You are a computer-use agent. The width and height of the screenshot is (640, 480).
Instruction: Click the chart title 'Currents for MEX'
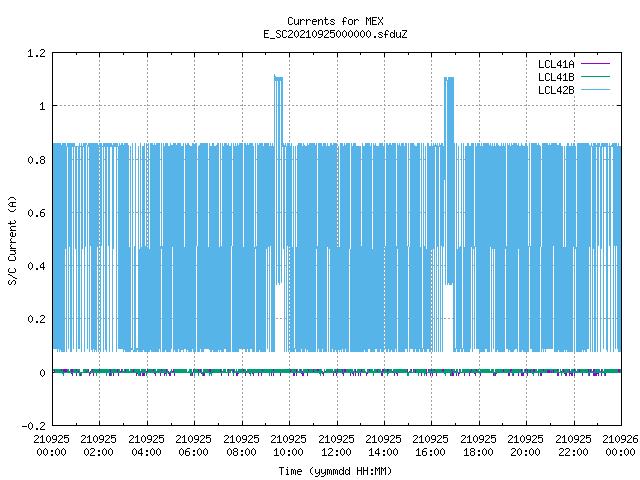click(335, 21)
